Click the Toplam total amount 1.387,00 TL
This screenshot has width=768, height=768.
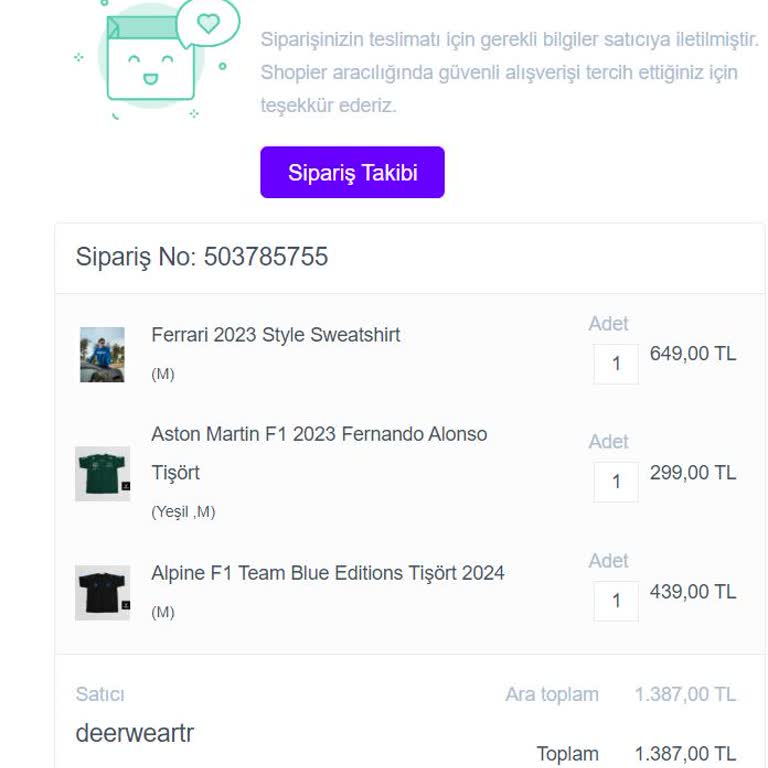(685, 753)
